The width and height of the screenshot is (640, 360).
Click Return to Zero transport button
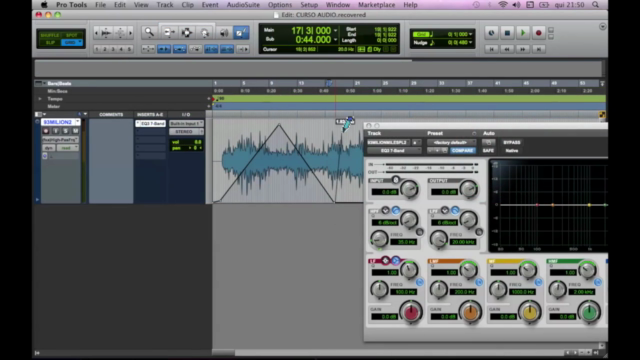tap(491, 49)
